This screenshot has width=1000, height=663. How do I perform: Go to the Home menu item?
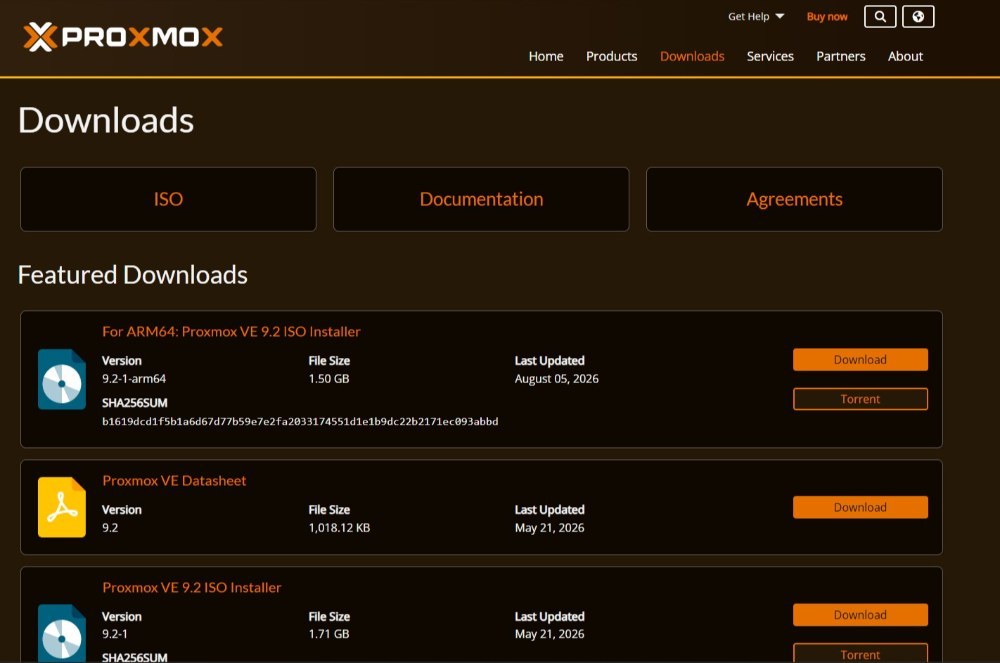click(545, 56)
